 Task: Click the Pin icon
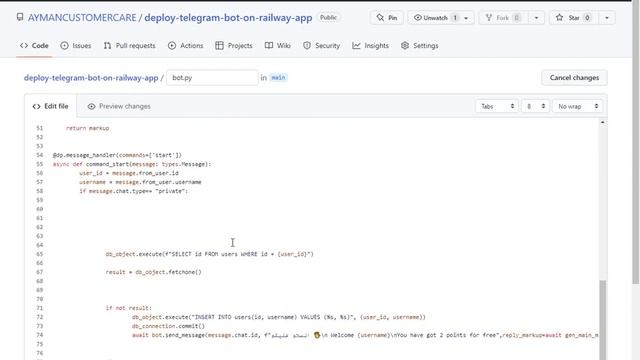click(x=380, y=18)
